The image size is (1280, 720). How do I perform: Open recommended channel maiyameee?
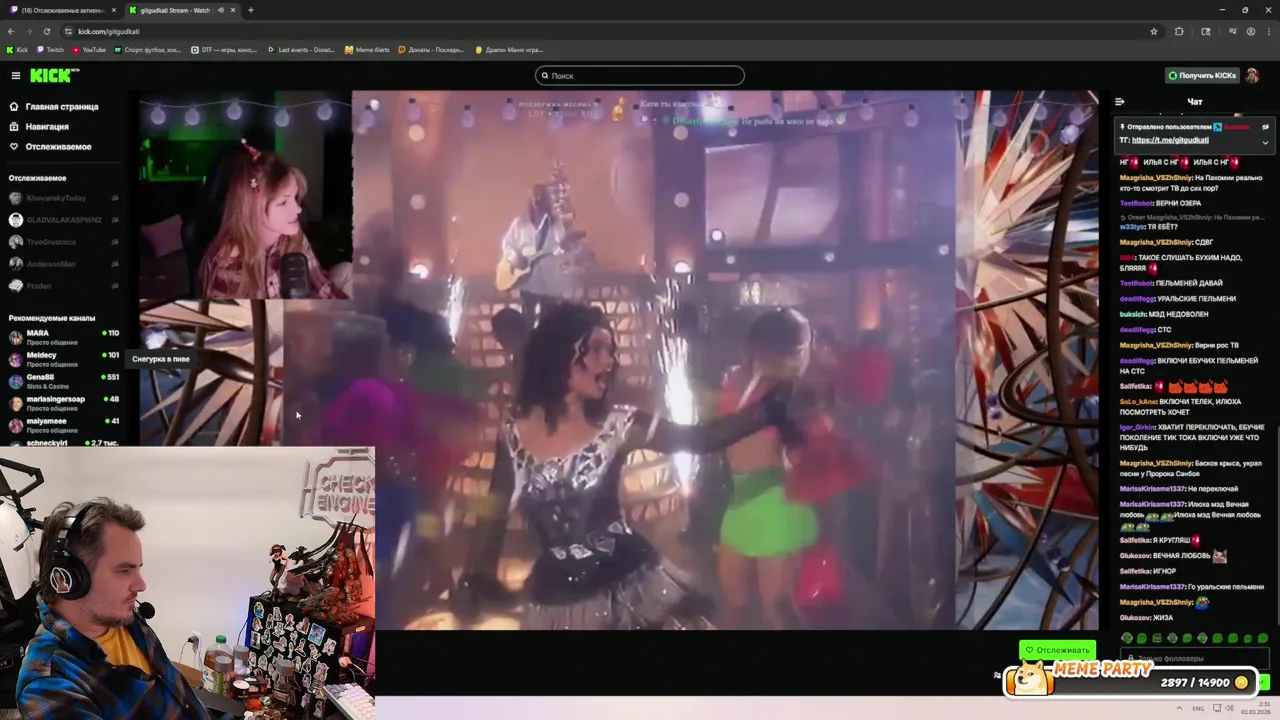point(63,424)
